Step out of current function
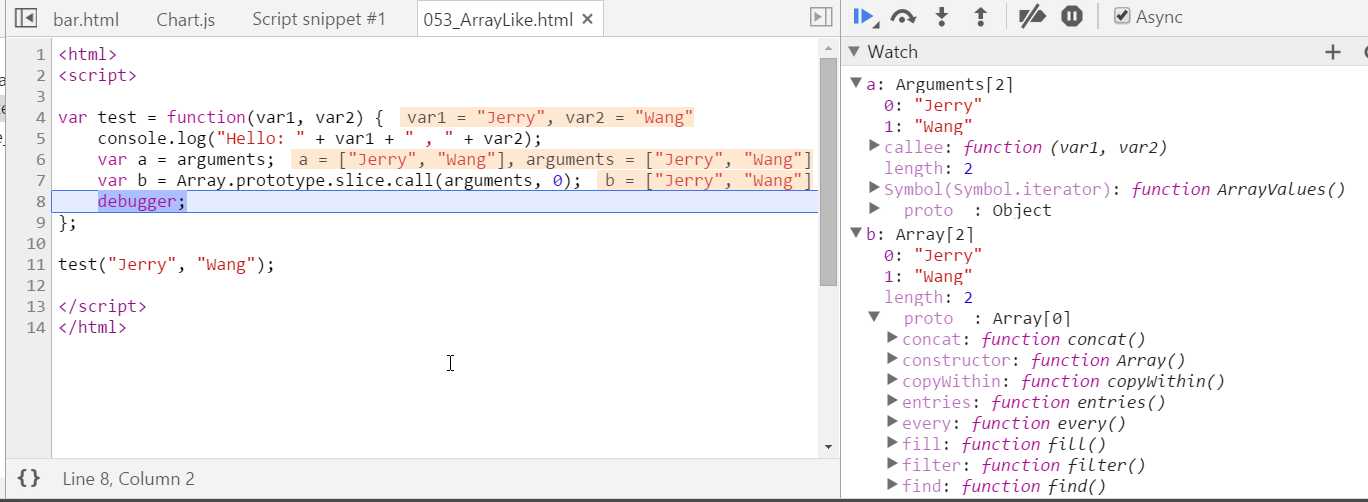 click(x=980, y=17)
